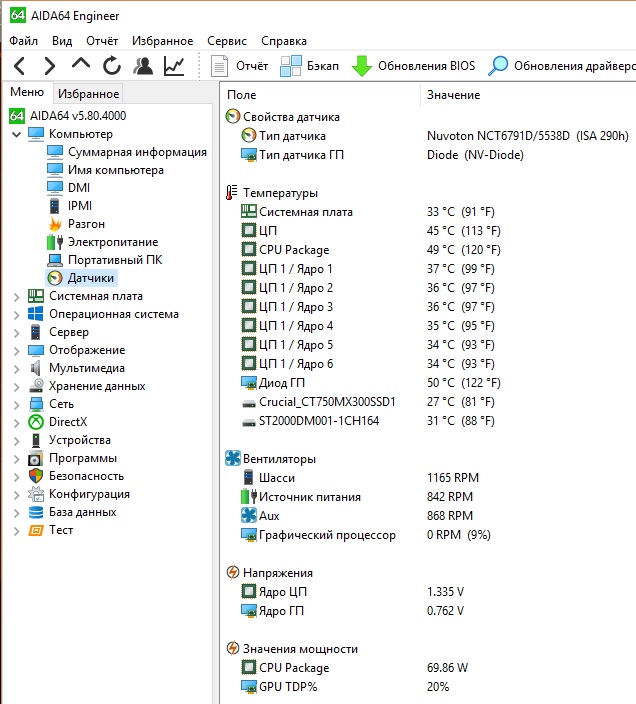This screenshot has width=636, height=704.
Task: Select the ST2000DM001-1CH164 row
Action: point(428,421)
